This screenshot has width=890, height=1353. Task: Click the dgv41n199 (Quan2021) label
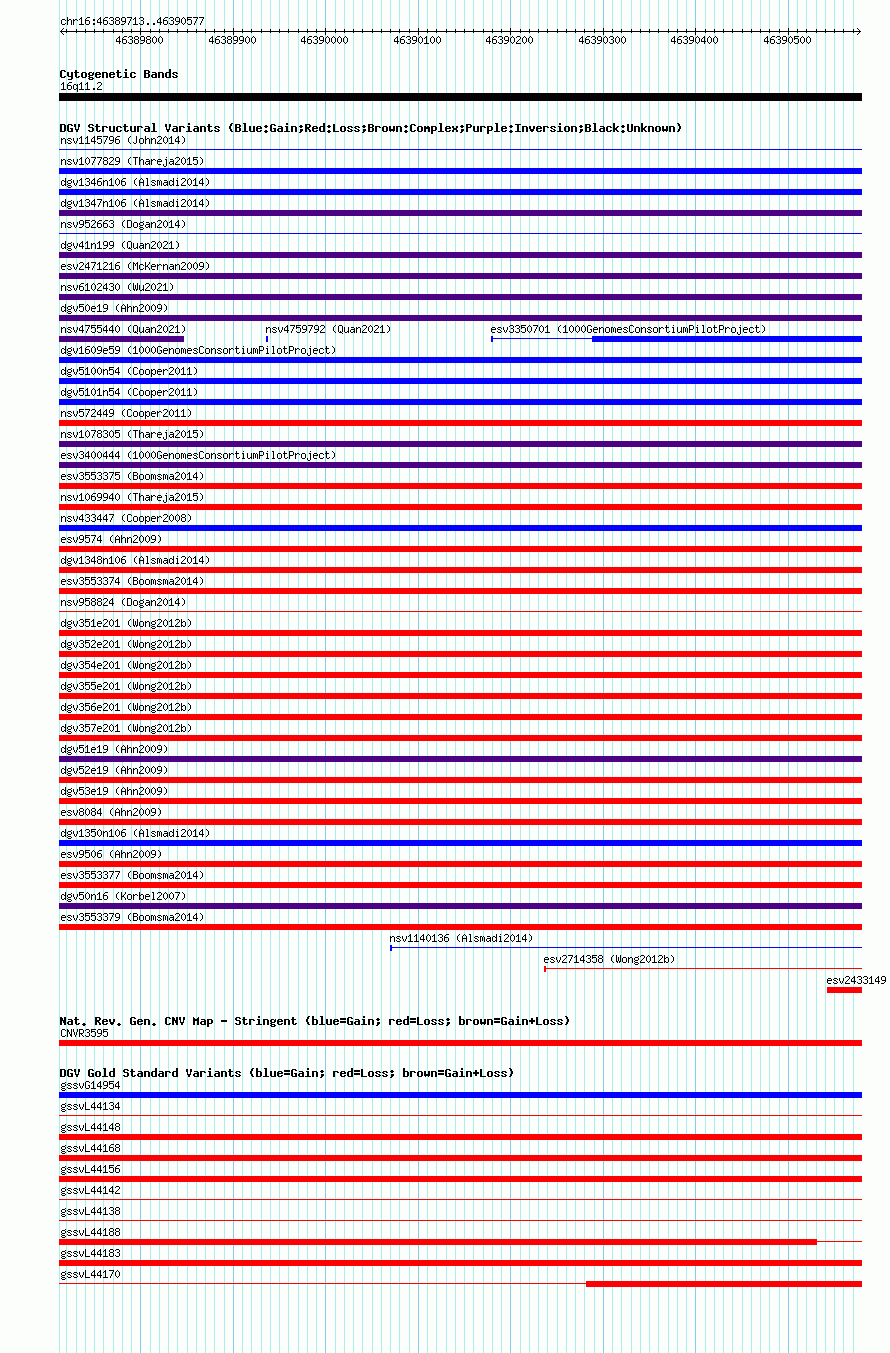120,245
